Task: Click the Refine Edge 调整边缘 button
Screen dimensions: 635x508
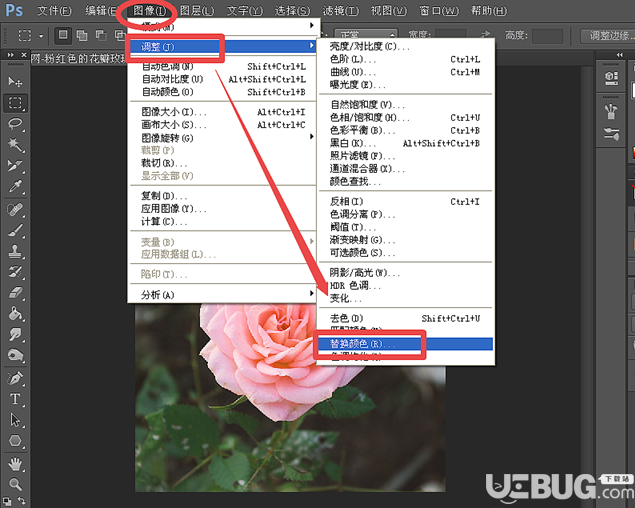Action: point(607,36)
